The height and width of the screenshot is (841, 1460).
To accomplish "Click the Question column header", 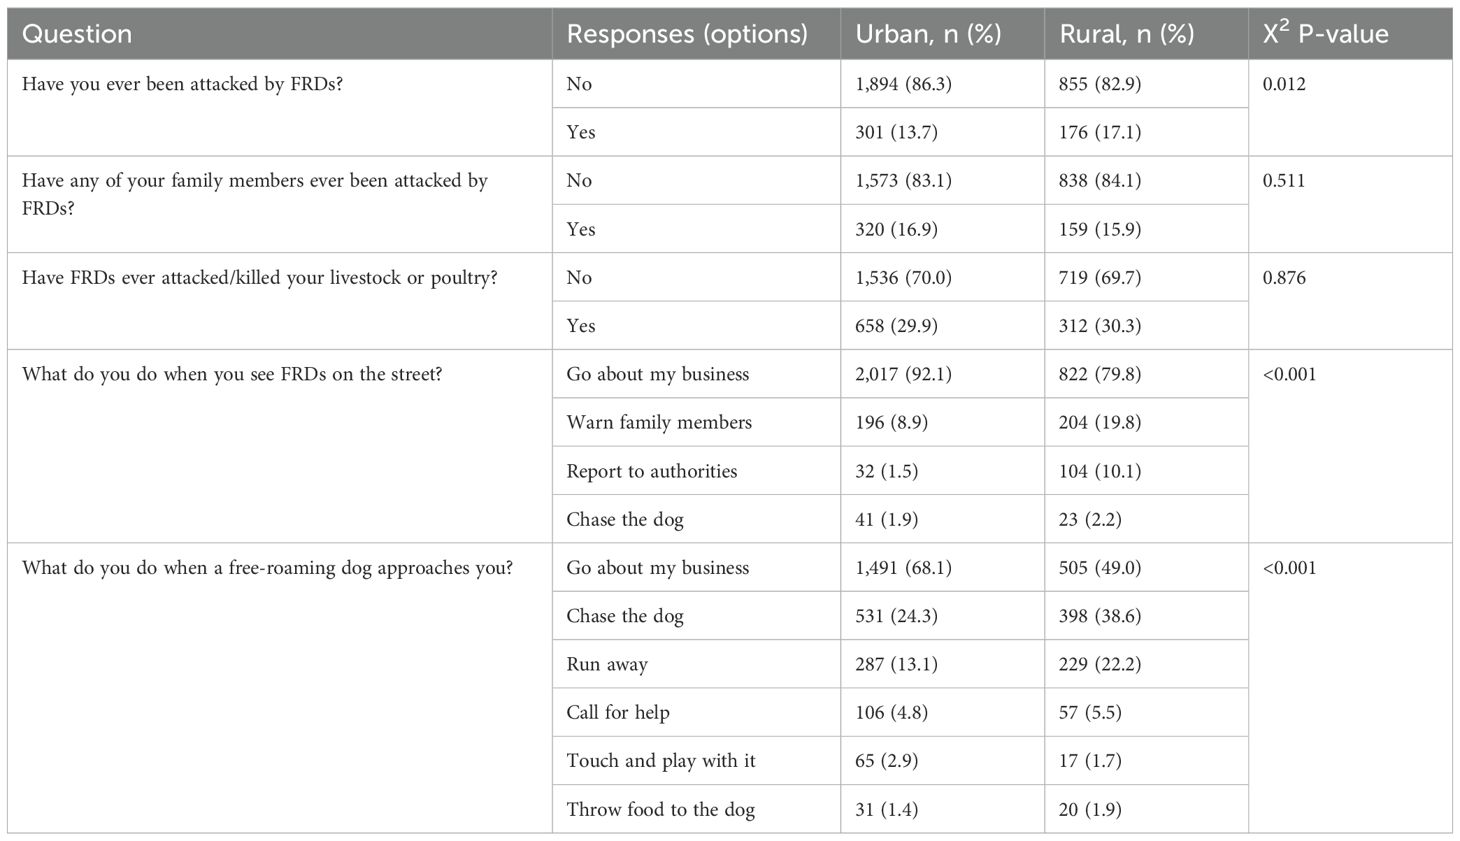I will (77, 34).
